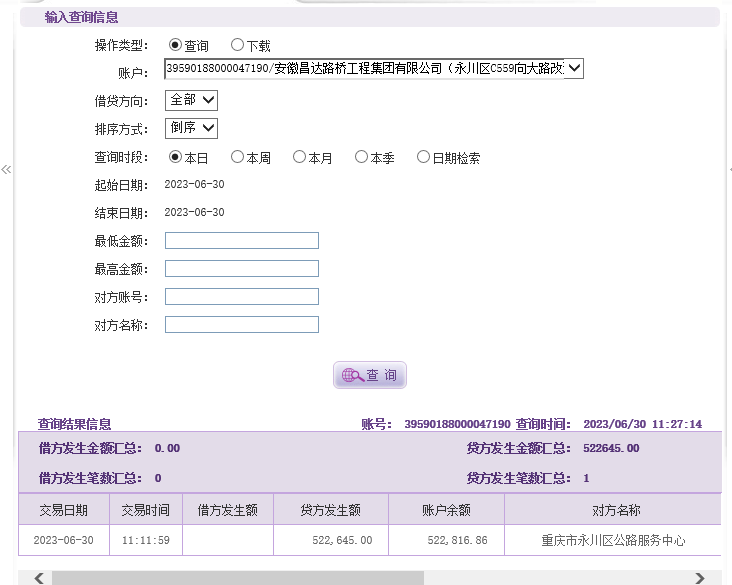Viewport: 732px width, 585px height.
Task: Click the 最高金额 input field
Action: (x=242, y=268)
